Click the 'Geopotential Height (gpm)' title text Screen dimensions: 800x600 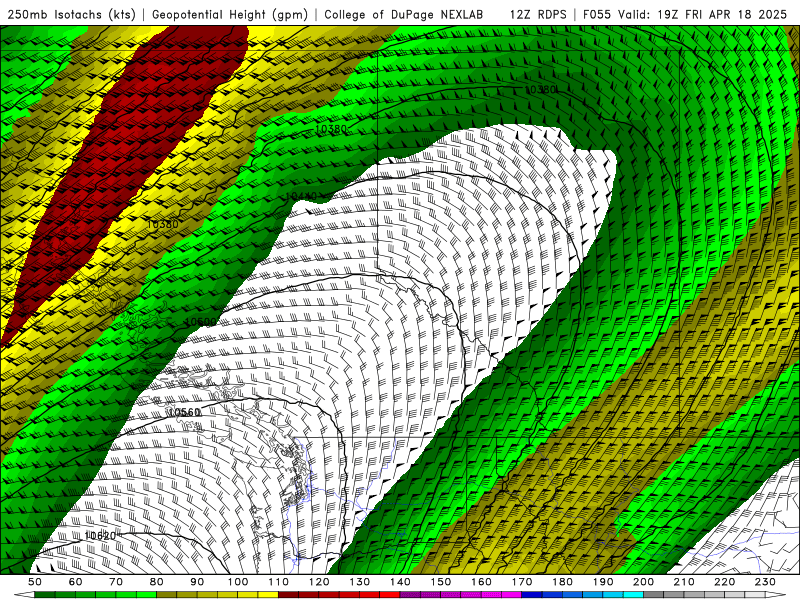(x=230, y=15)
